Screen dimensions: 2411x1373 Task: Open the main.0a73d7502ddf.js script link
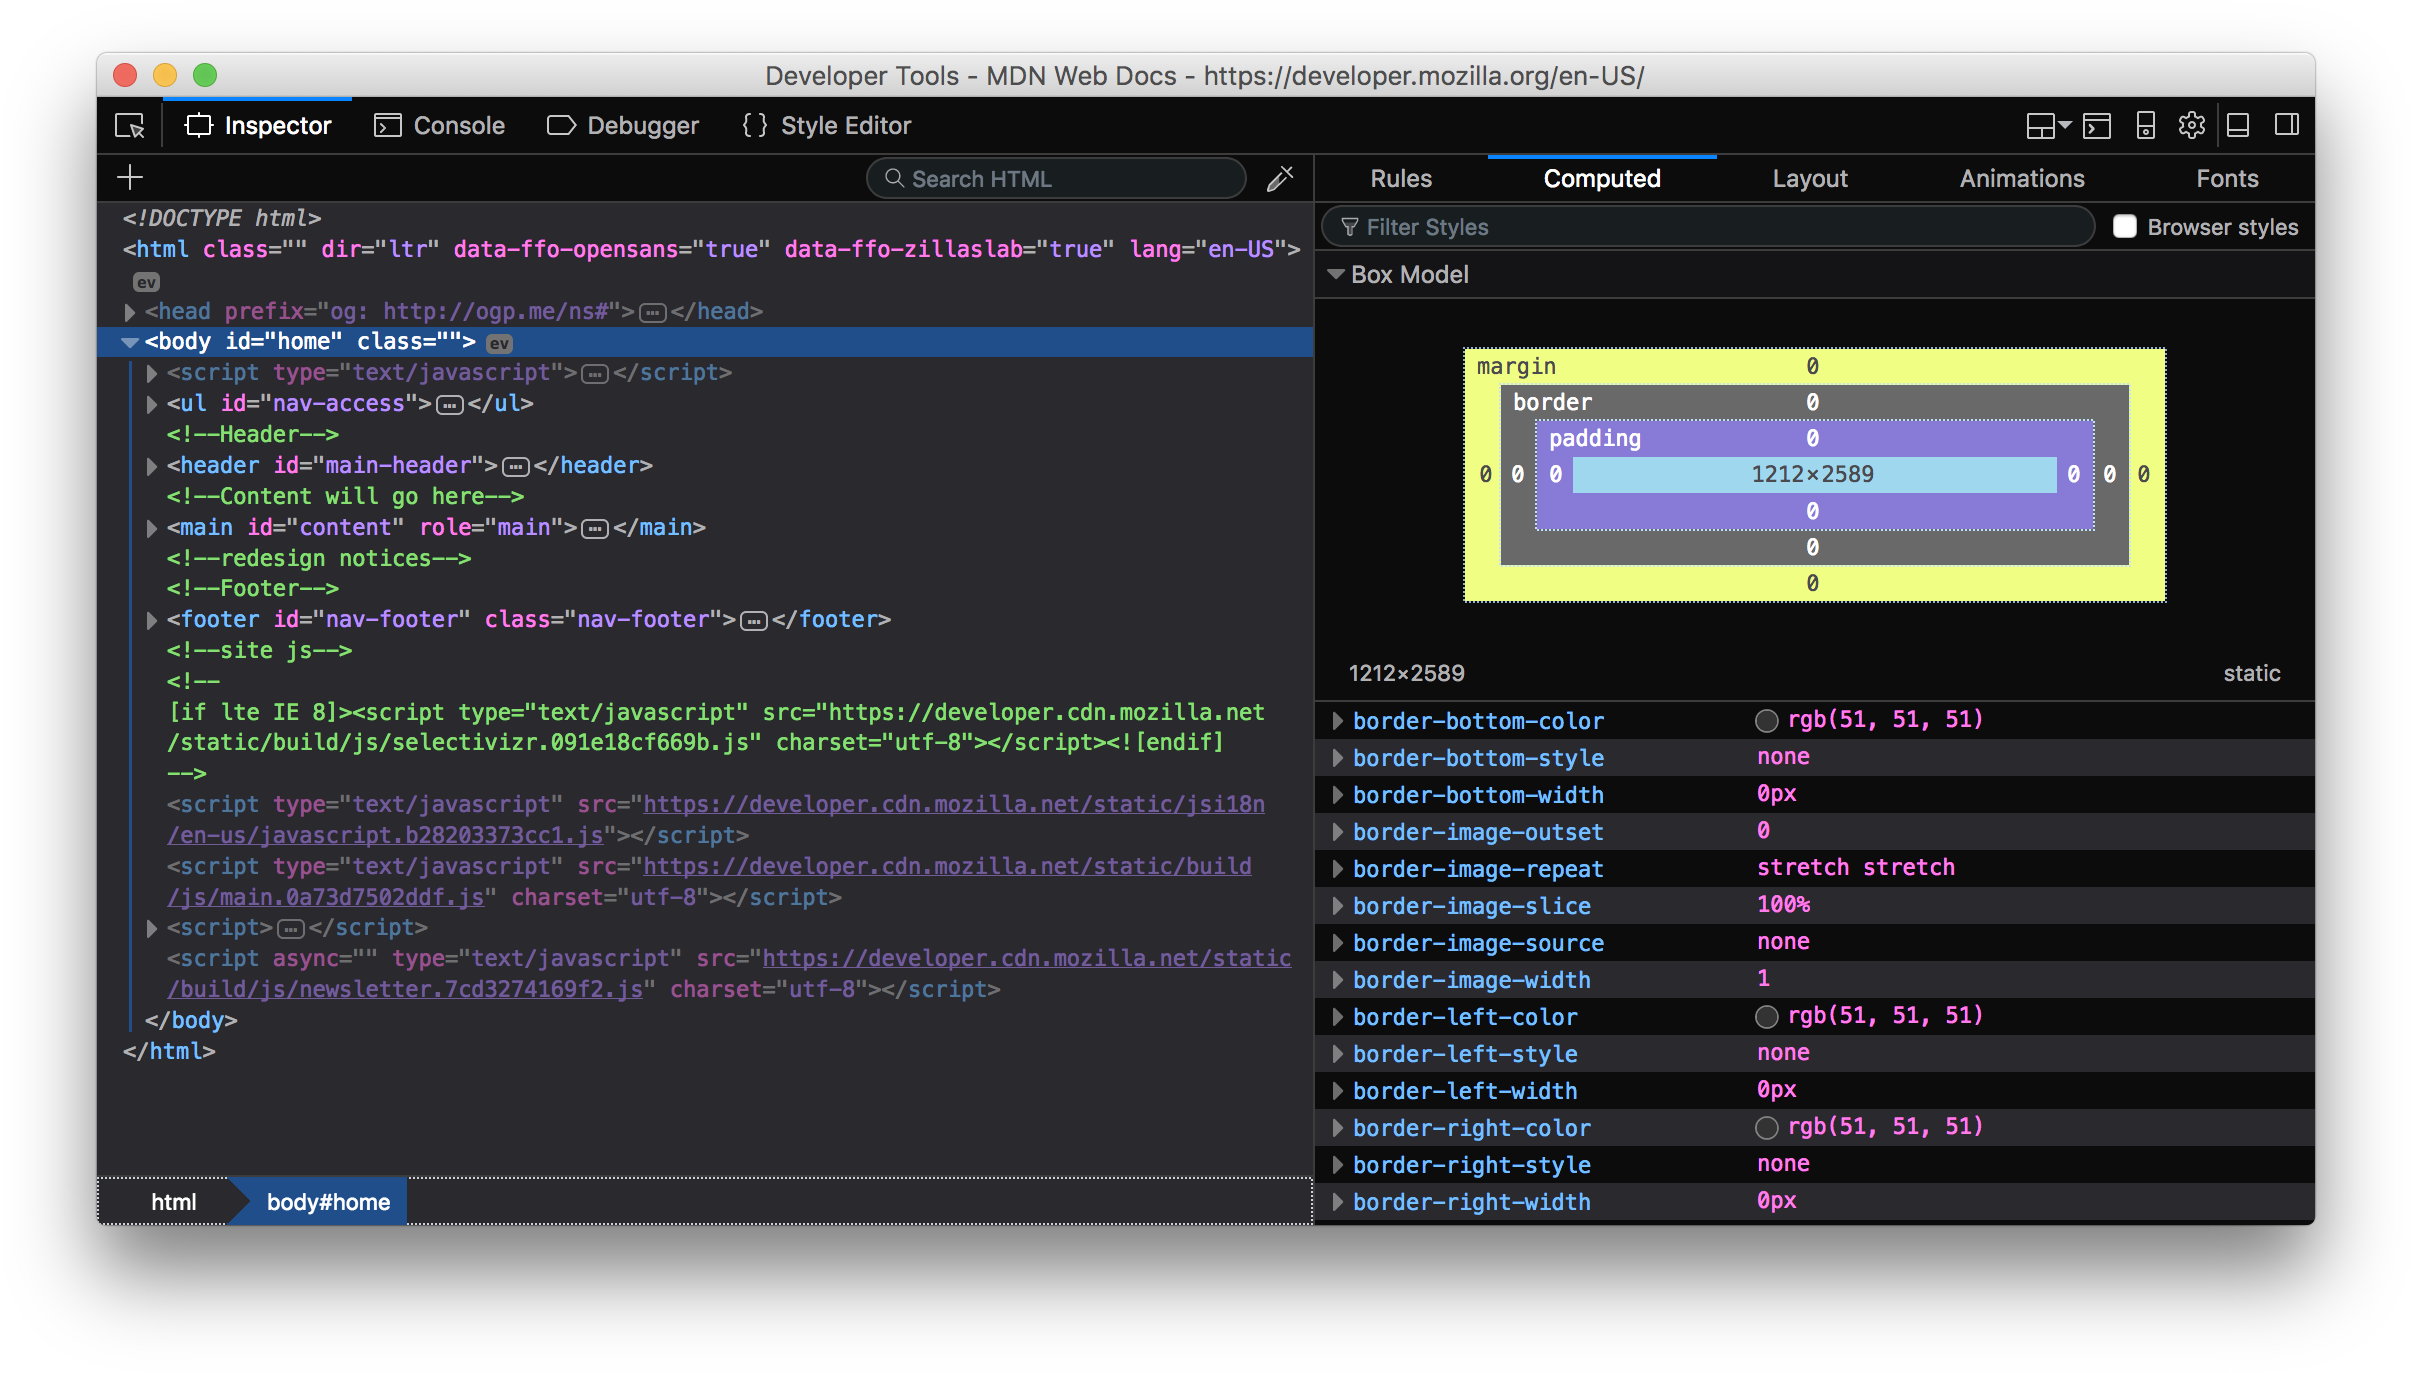pyautogui.click(x=326, y=897)
